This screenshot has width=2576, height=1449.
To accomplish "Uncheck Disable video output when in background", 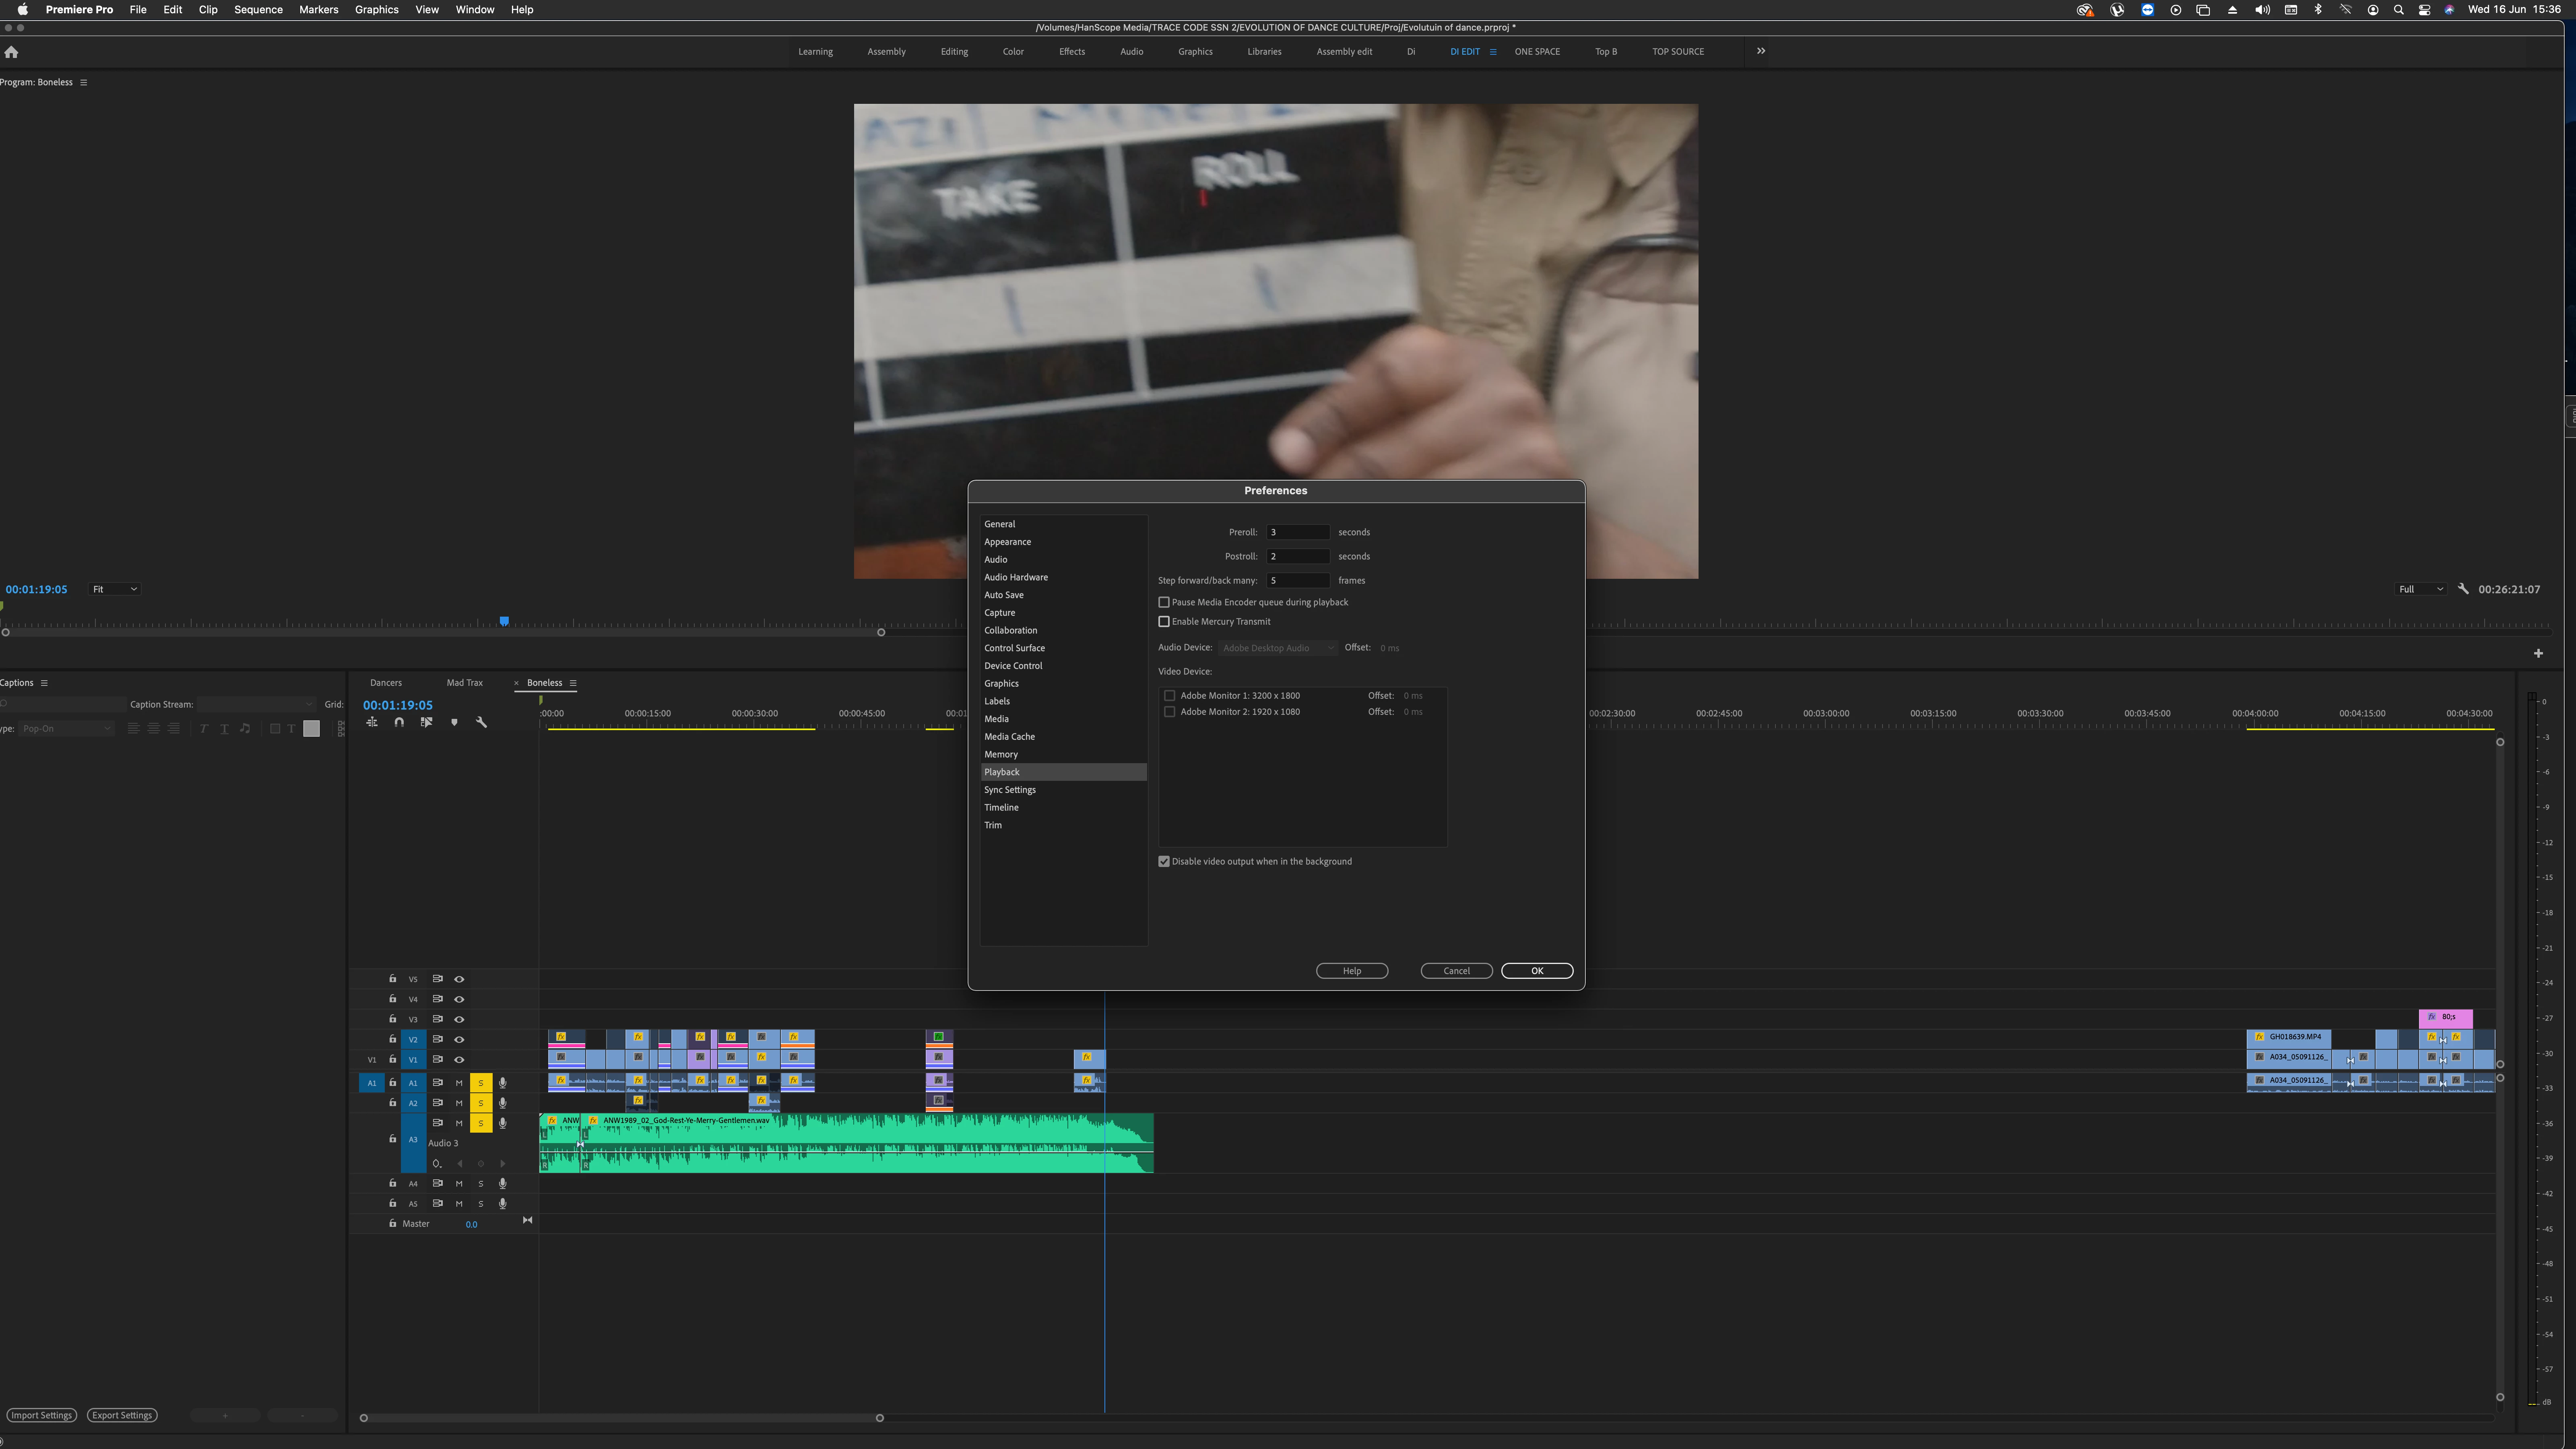I will [1164, 861].
